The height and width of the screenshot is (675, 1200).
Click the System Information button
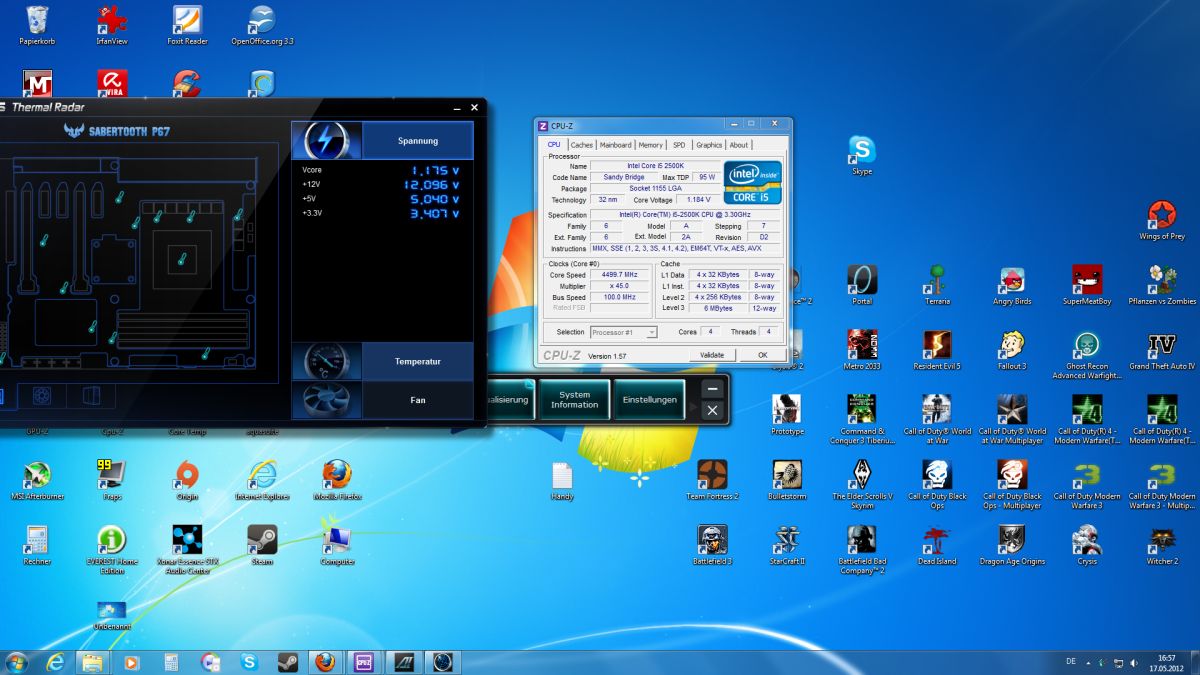(x=574, y=399)
